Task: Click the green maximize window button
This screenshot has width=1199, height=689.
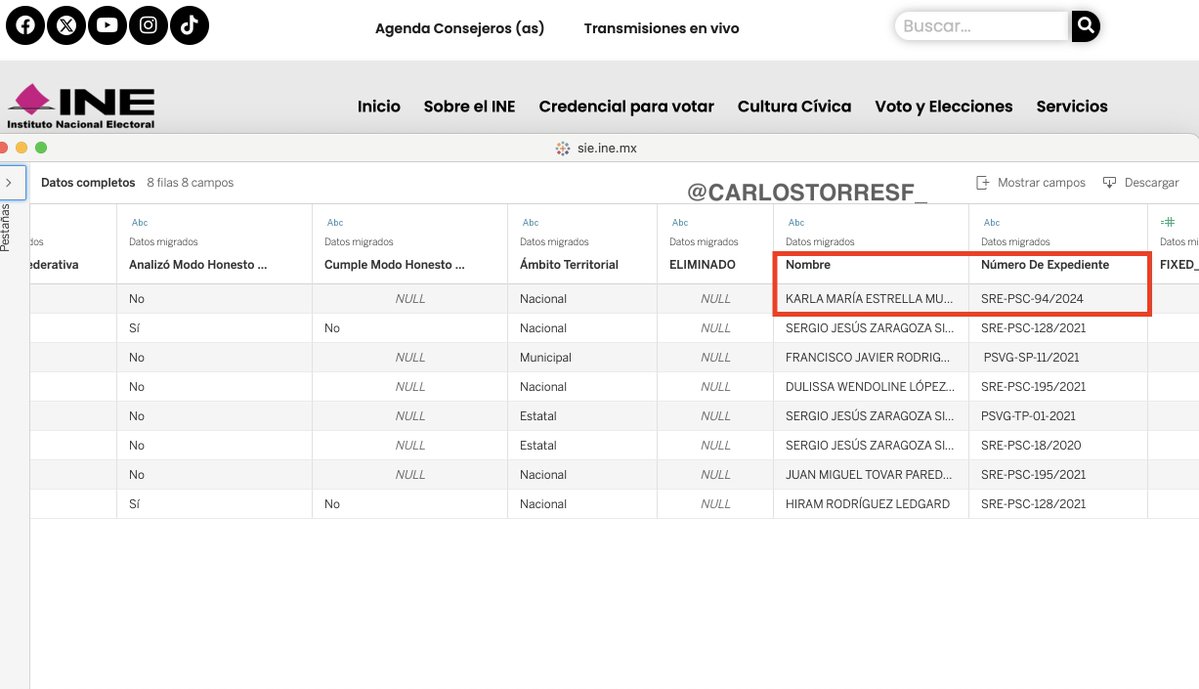Action: click(x=41, y=148)
